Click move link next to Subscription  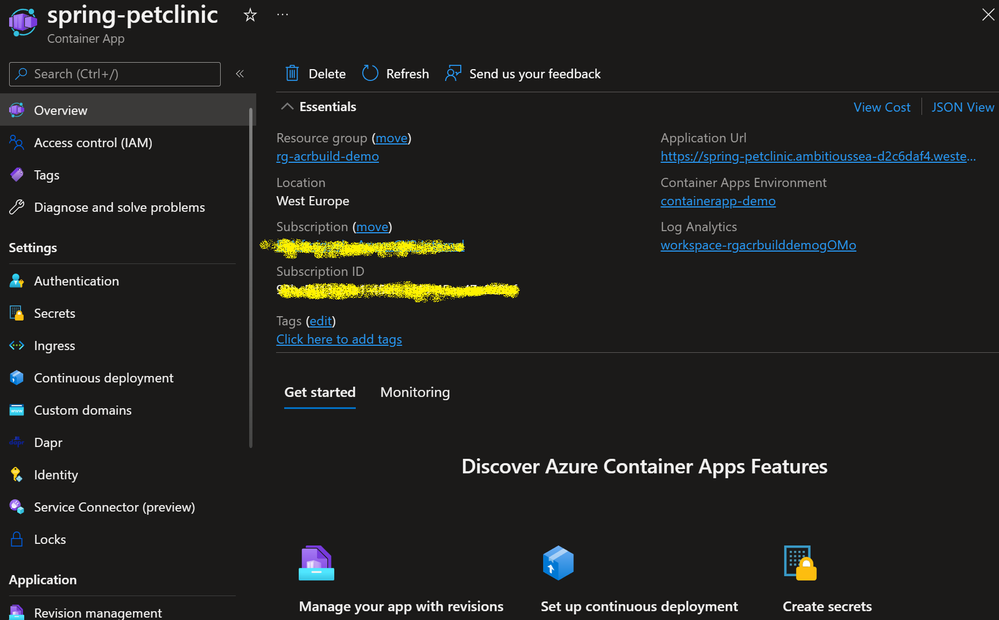(x=372, y=227)
